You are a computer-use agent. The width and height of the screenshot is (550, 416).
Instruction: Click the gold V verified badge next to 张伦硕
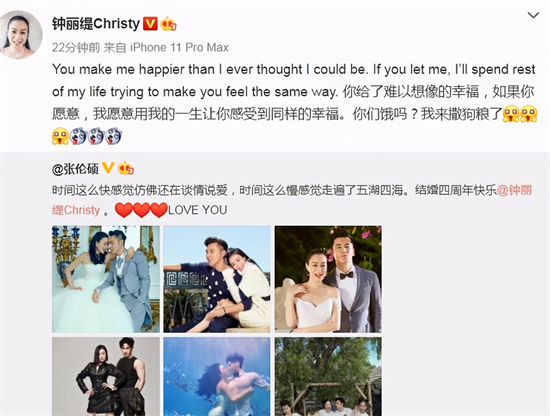click(x=108, y=168)
